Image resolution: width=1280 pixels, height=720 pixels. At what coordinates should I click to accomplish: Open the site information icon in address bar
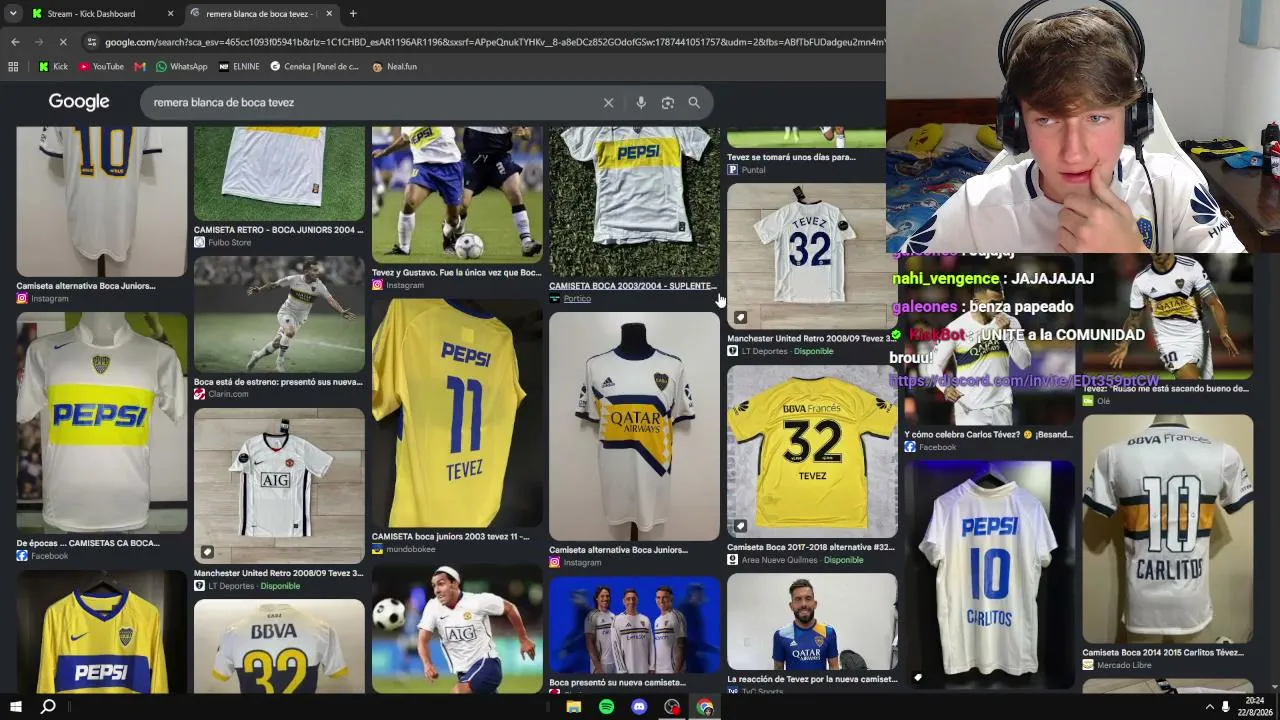coord(92,42)
